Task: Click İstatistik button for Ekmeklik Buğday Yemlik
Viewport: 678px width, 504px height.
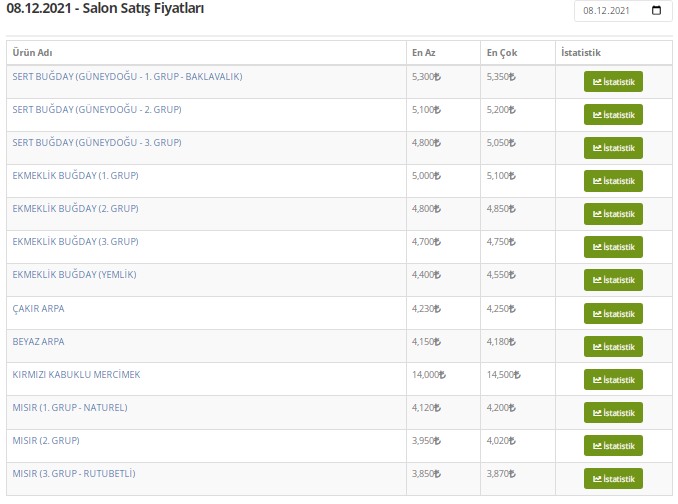Action: pos(613,280)
